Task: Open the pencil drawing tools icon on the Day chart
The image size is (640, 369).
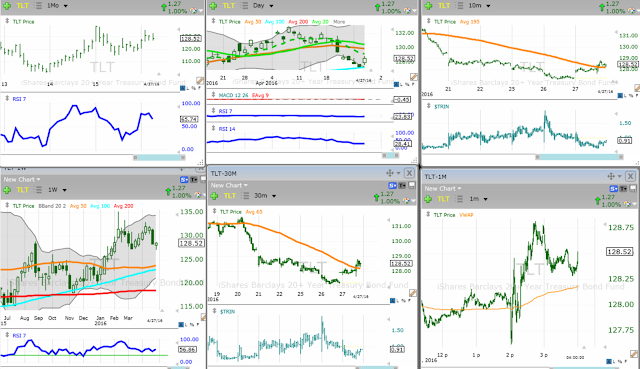Action: click(413, 77)
